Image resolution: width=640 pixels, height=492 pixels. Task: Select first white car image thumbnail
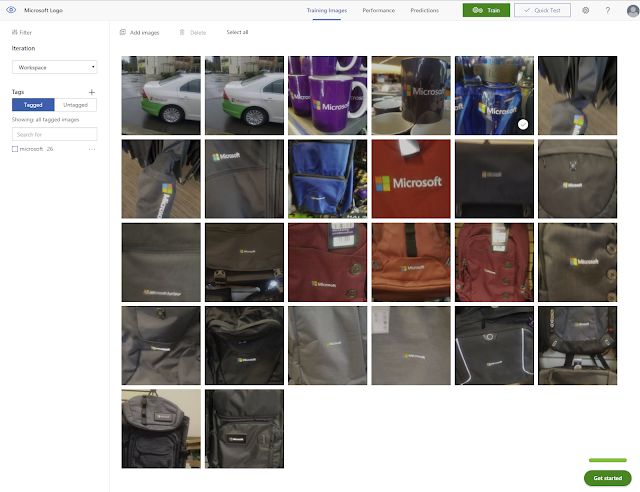coord(161,95)
